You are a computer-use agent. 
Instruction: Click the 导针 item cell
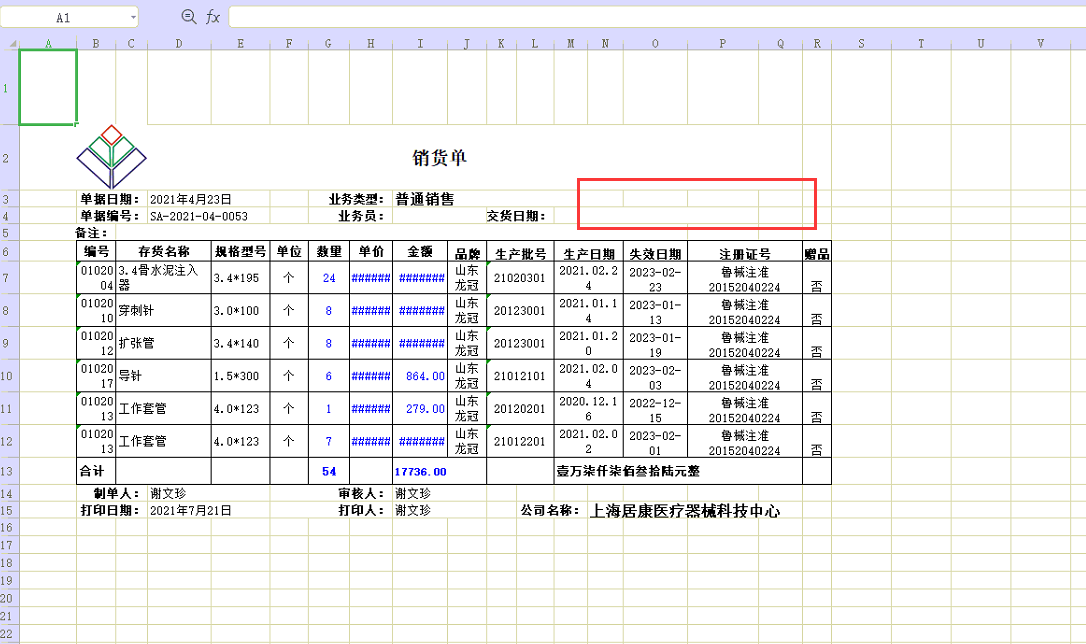(163, 376)
